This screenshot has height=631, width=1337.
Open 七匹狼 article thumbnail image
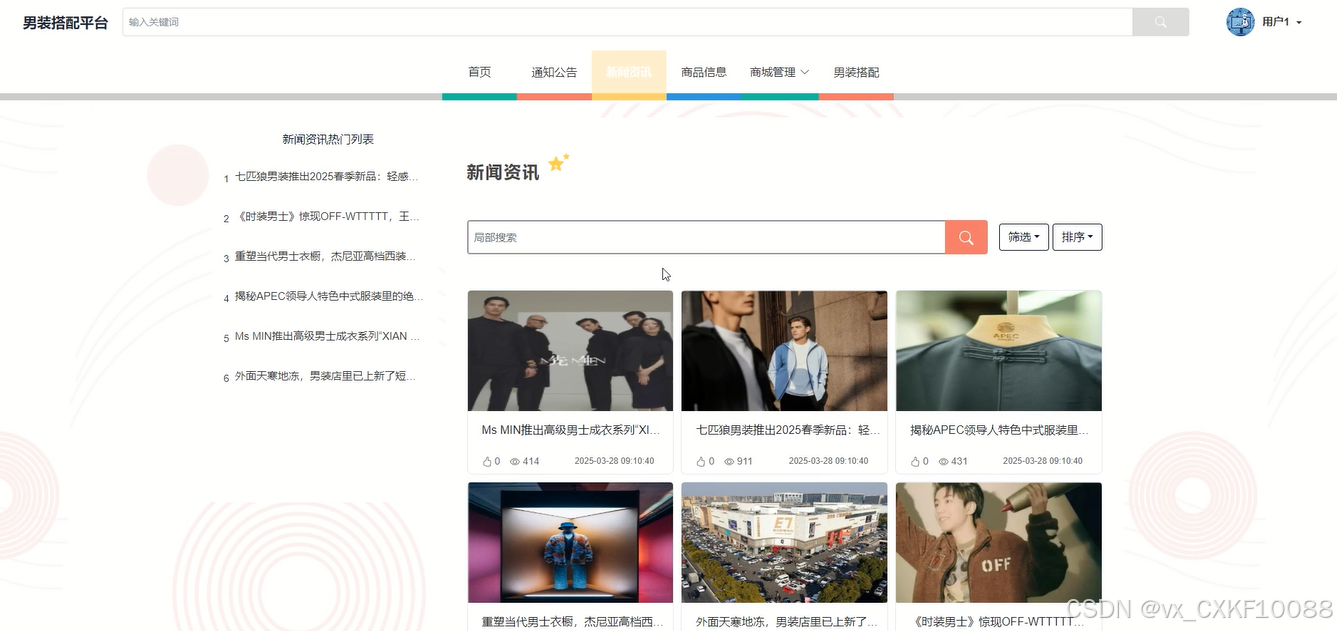pos(784,351)
